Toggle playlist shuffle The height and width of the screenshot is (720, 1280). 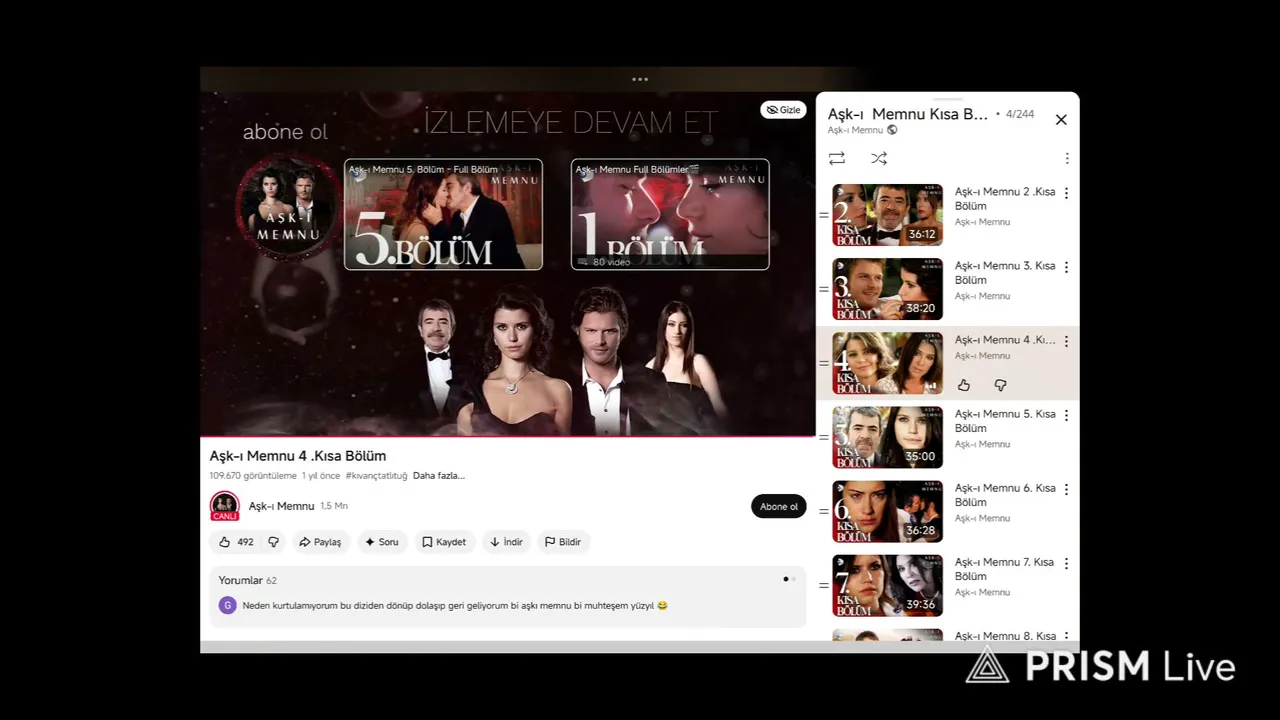coord(879,158)
